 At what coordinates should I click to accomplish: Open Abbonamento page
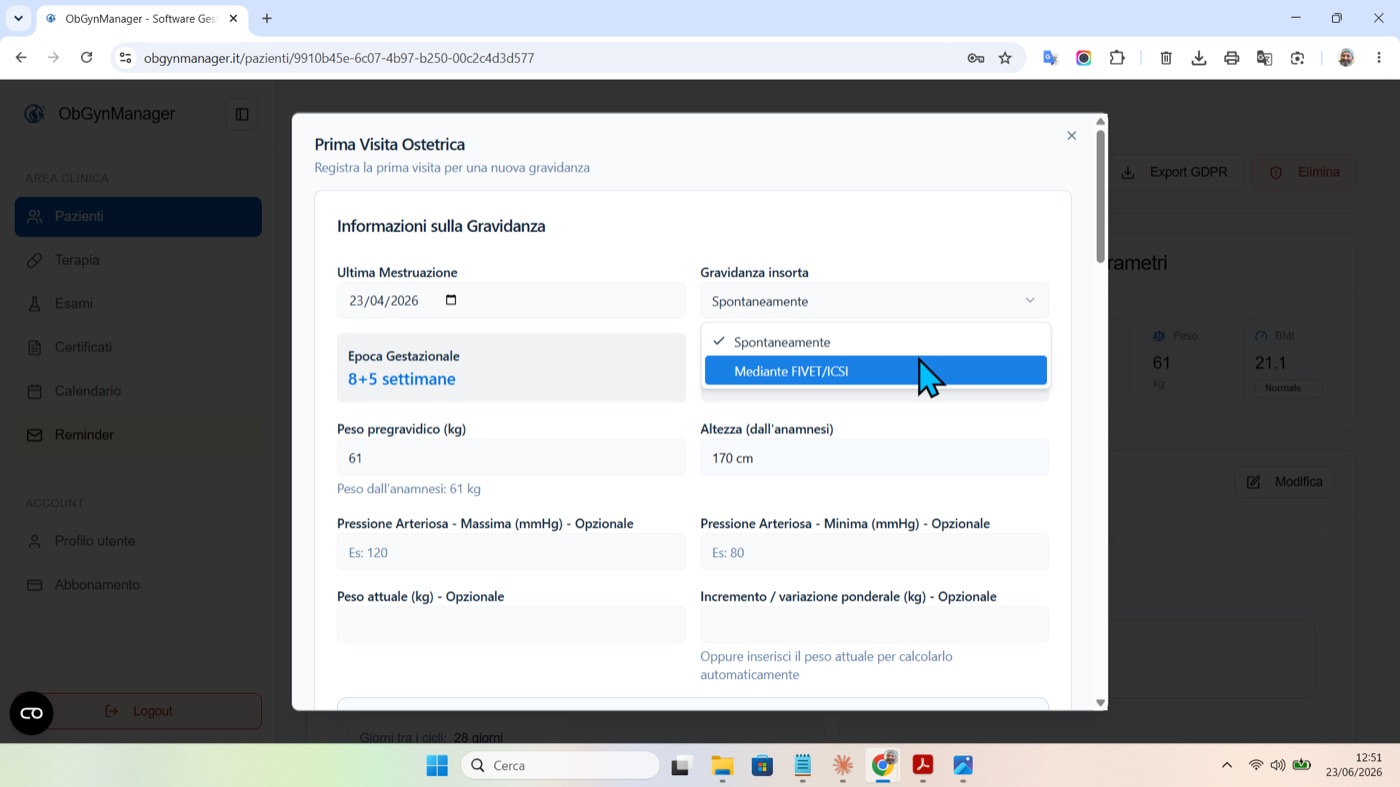pyautogui.click(x=138, y=585)
